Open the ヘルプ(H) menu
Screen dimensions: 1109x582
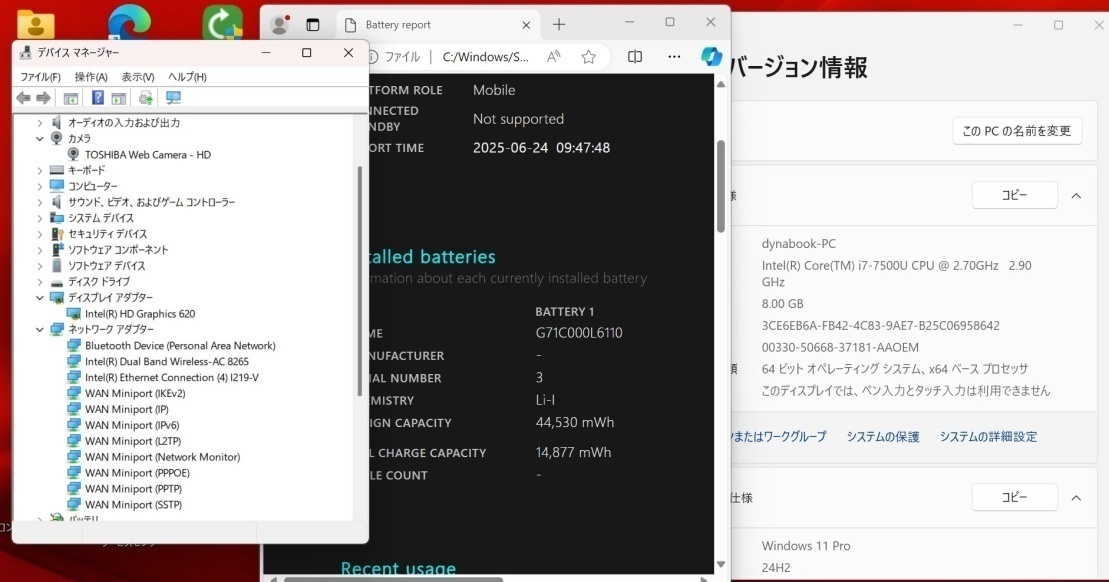point(187,77)
